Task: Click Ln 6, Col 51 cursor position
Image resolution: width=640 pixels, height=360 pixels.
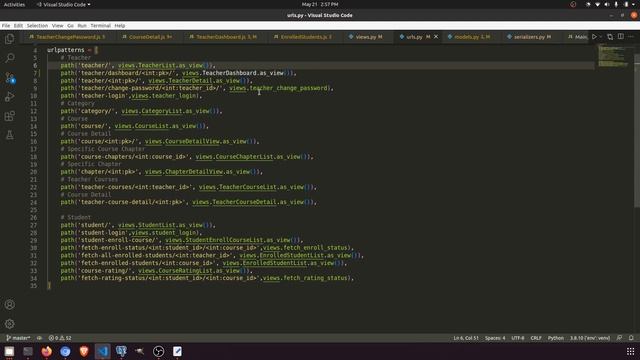Action: coord(466,338)
